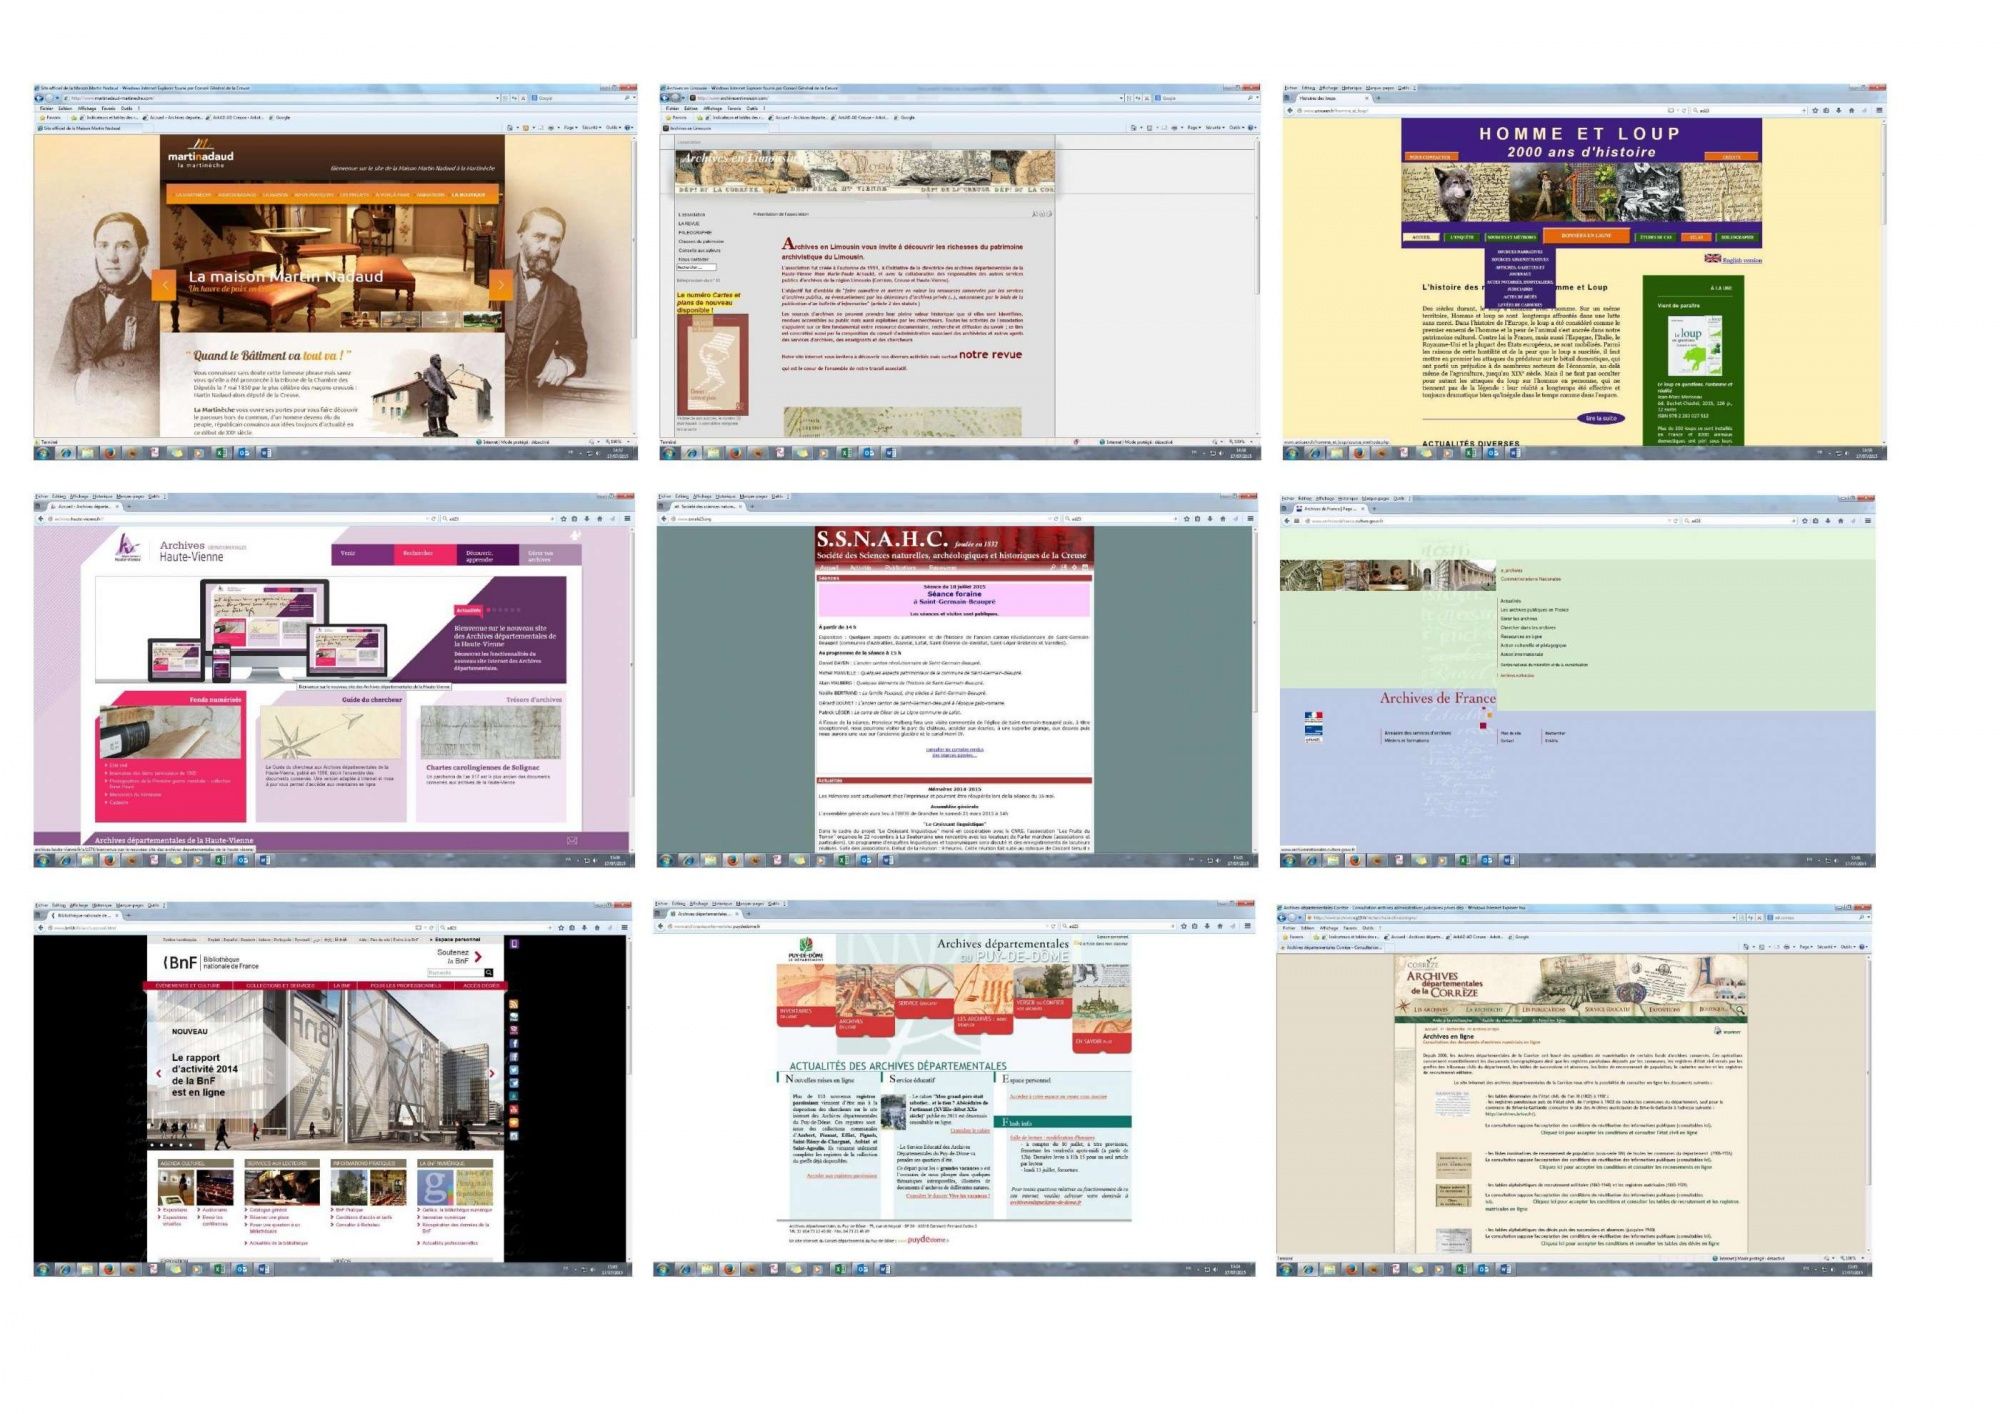Click next-slide arrow on Martin Nadaud carousel
The image size is (2000, 1414).
click(x=500, y=285)
